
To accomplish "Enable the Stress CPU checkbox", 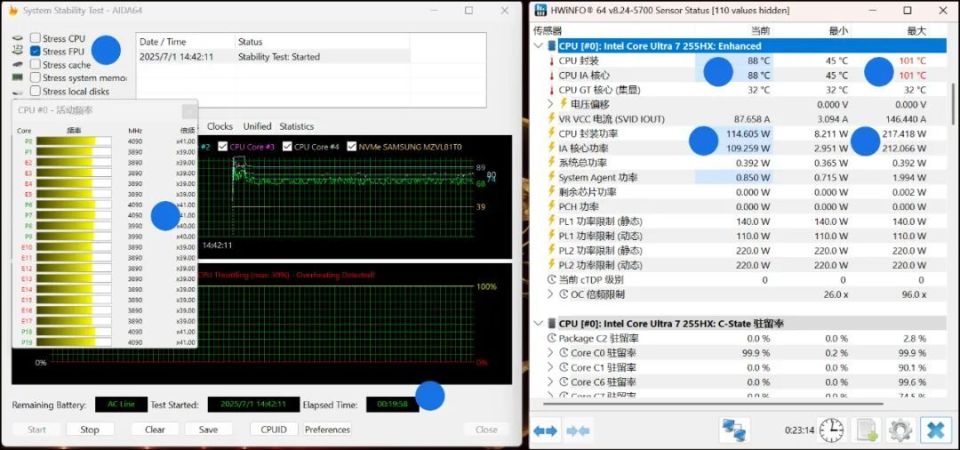I will coord(36,39).
